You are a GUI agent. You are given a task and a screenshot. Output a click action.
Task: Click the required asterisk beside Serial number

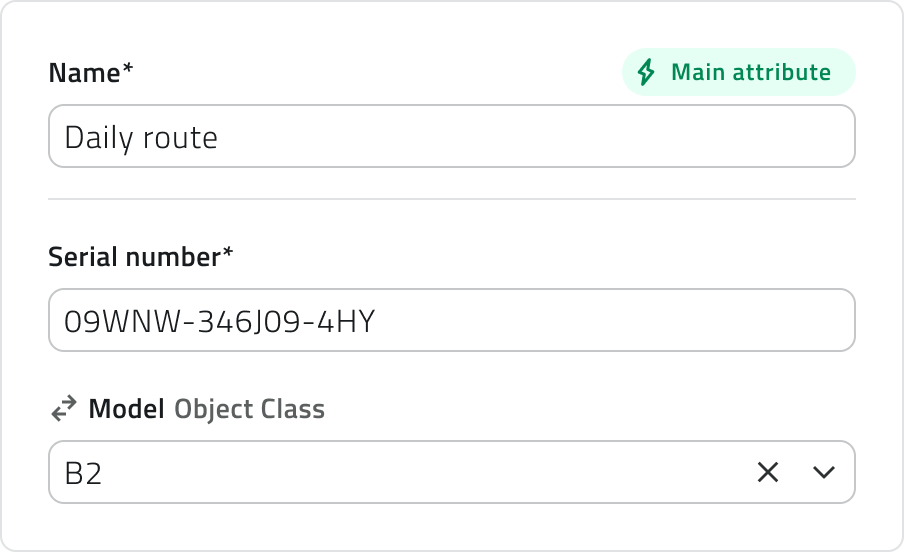228,255
